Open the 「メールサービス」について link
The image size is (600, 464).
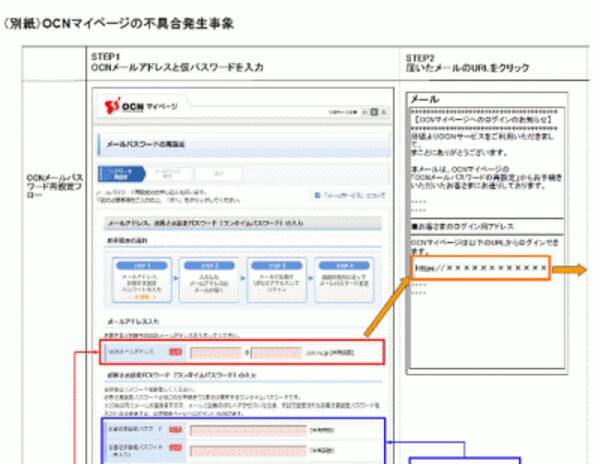coord(354,195)
